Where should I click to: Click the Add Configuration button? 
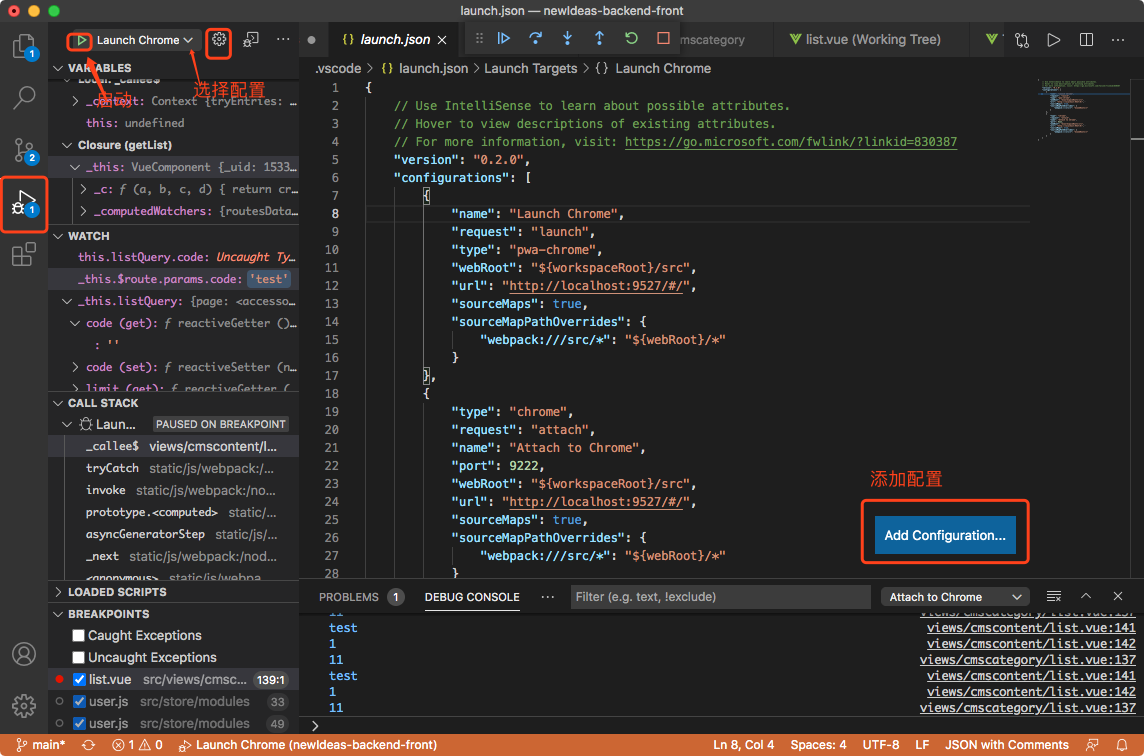944,535
